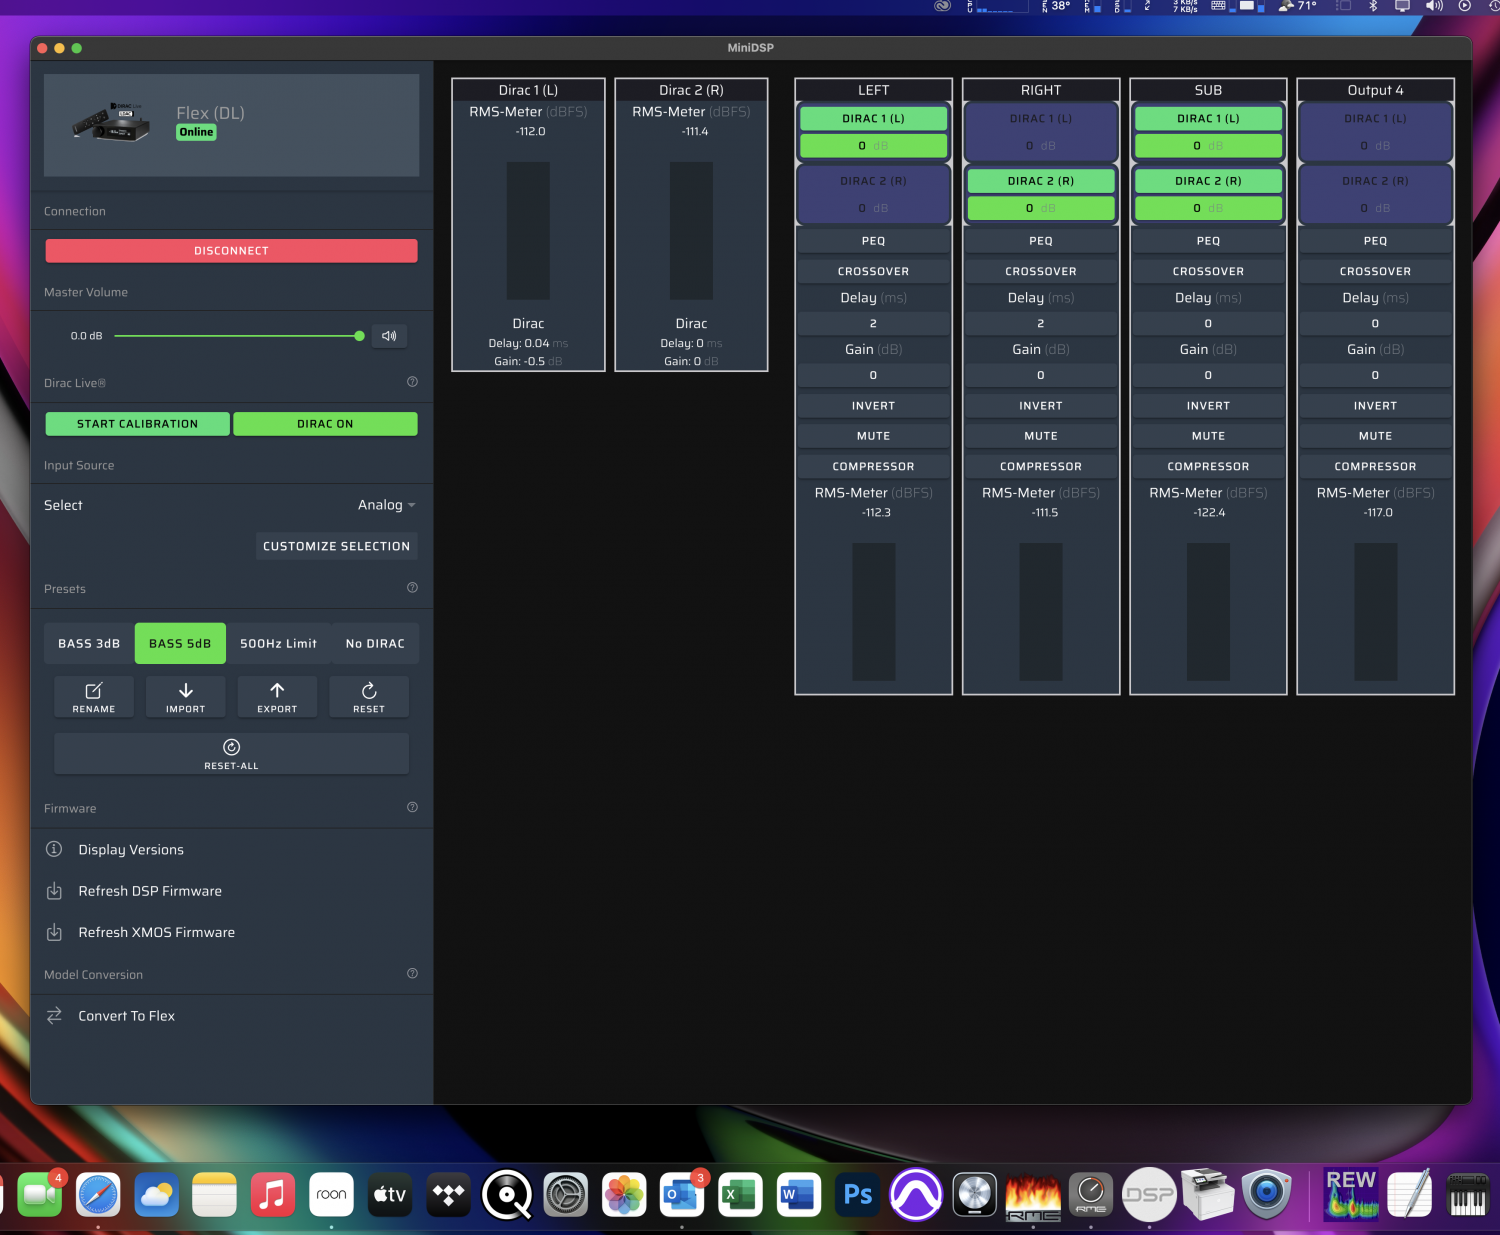Open Apple Music from the dock

click(x=273, y=1194)
